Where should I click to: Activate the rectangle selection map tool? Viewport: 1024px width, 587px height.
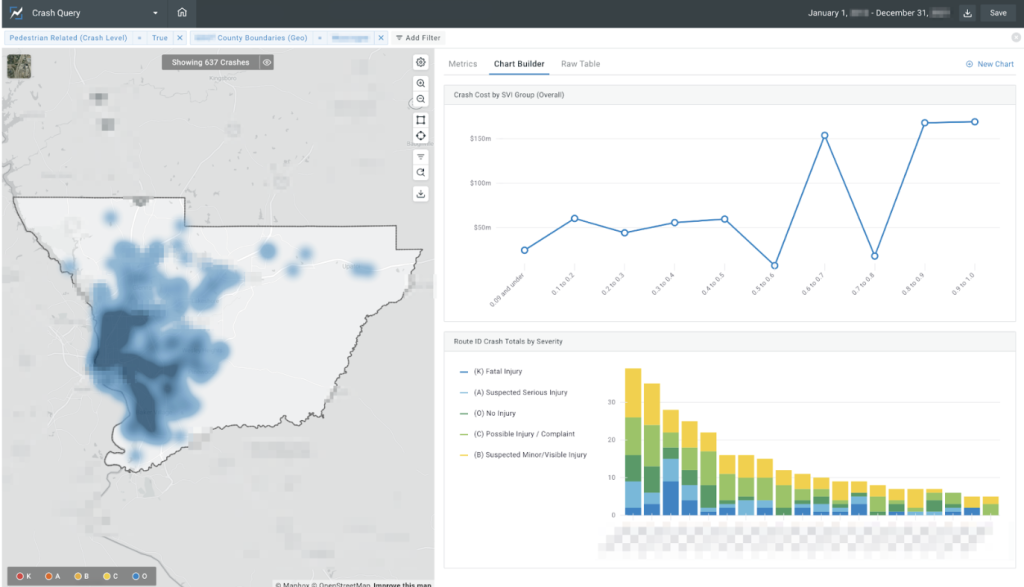[x=421, y=120]
